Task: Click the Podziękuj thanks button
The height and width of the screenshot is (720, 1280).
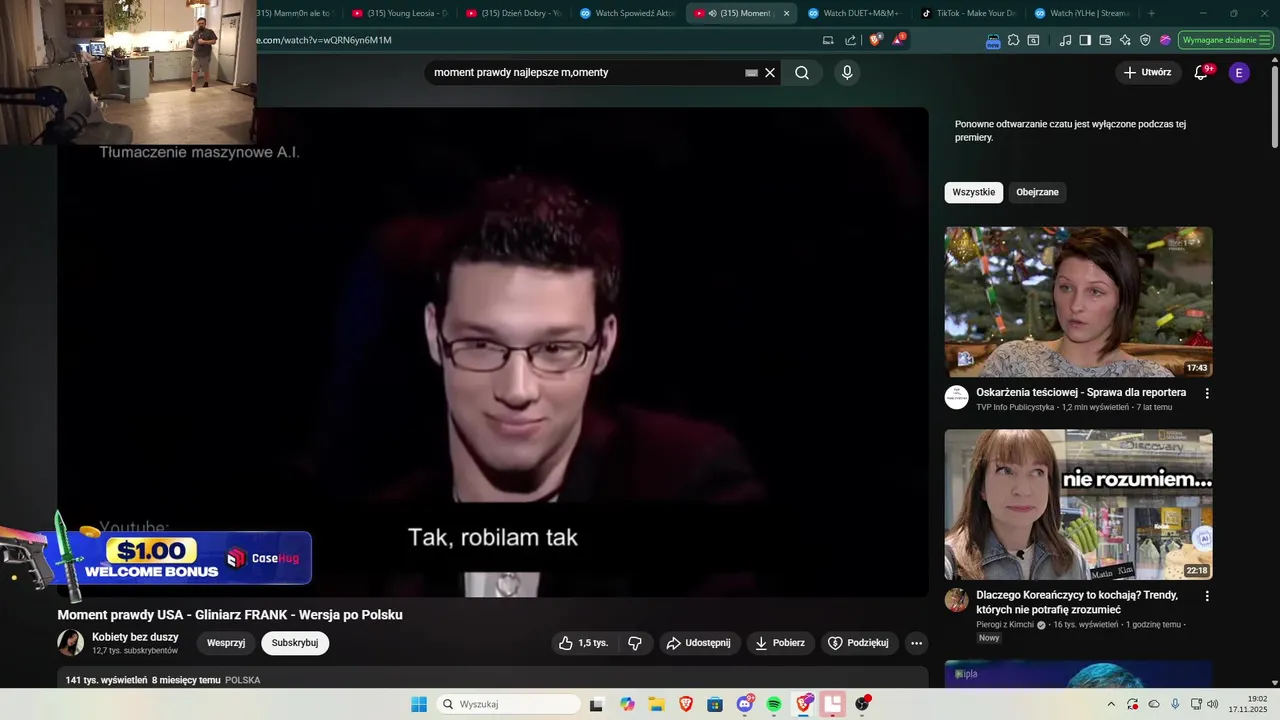Action: [x=858, y=643]
